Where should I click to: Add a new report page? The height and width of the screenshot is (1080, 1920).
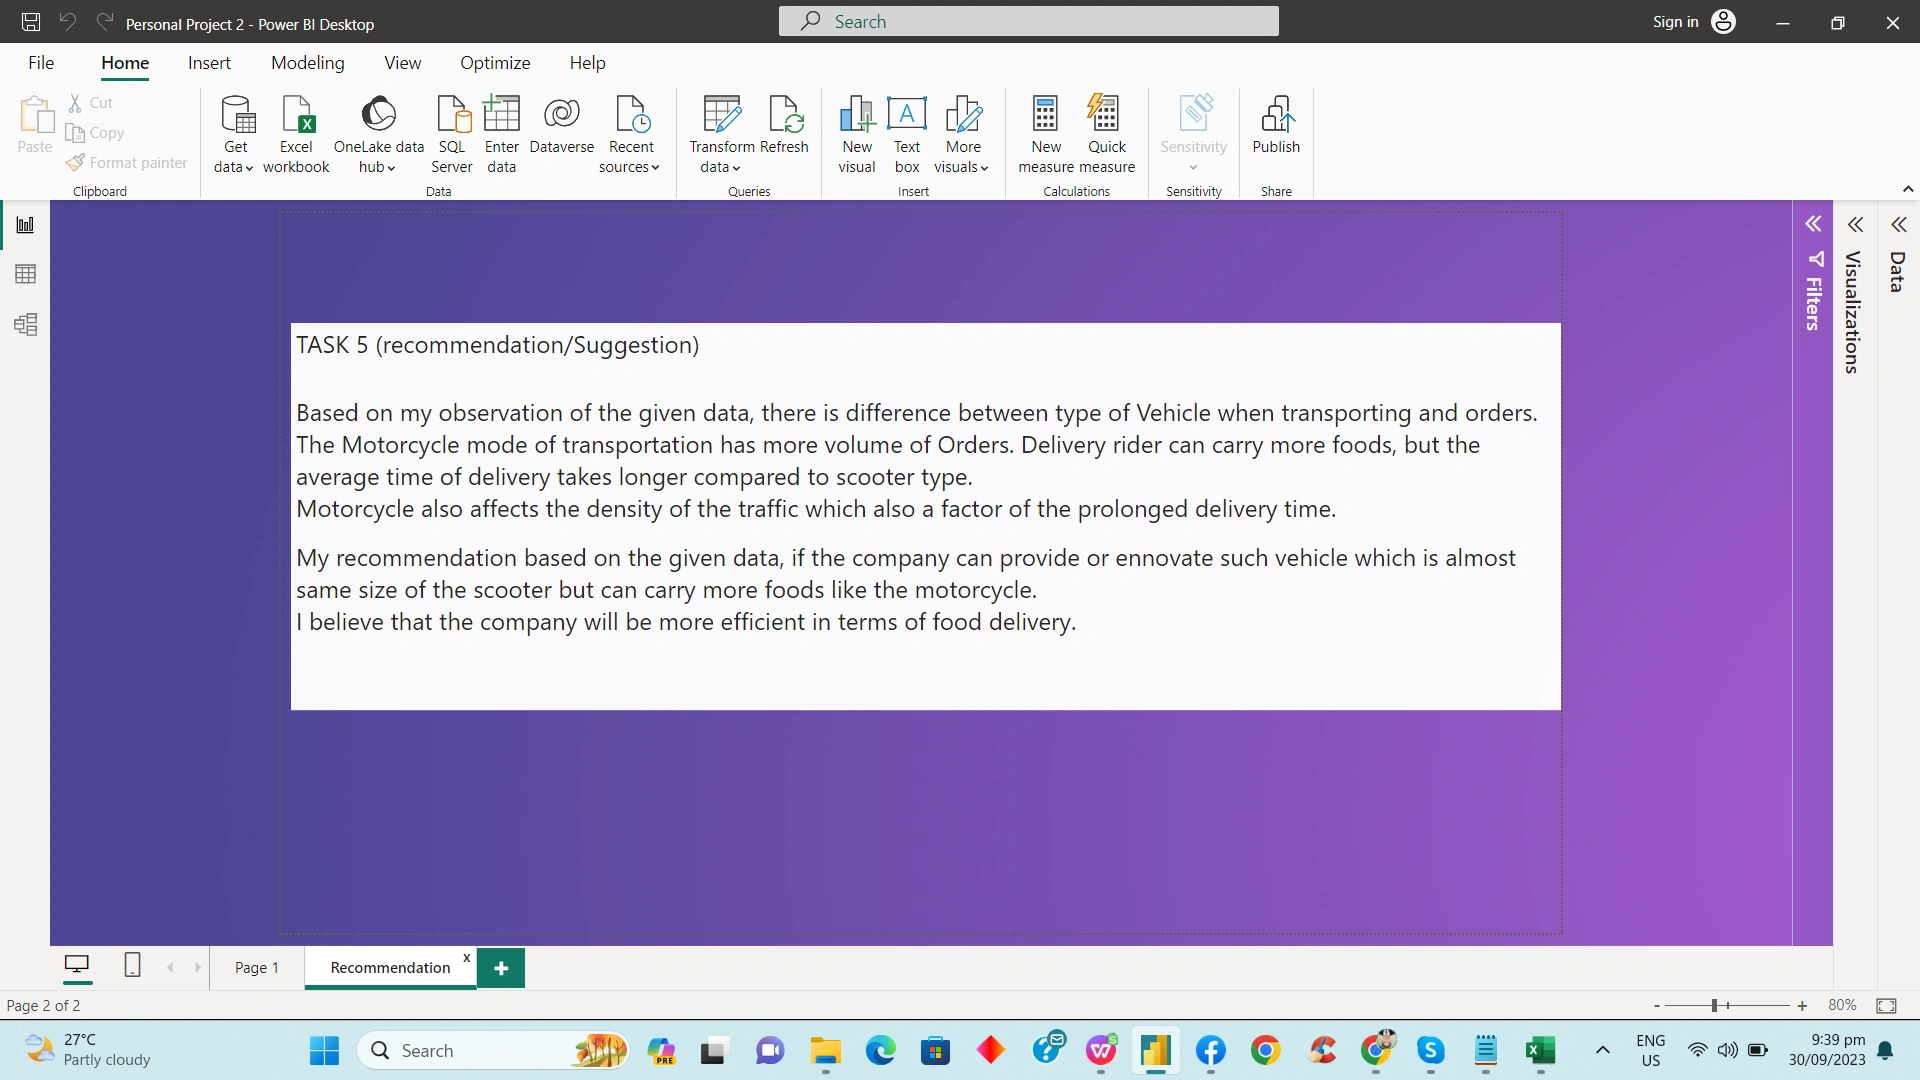(501, 968)
